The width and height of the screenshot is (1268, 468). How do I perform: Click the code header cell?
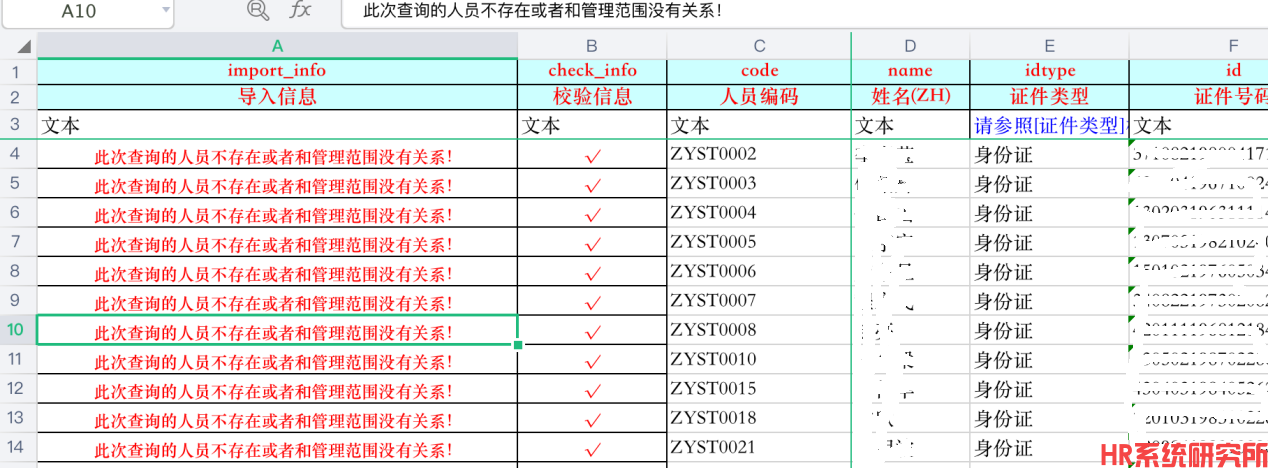click(x=759, y=71)
